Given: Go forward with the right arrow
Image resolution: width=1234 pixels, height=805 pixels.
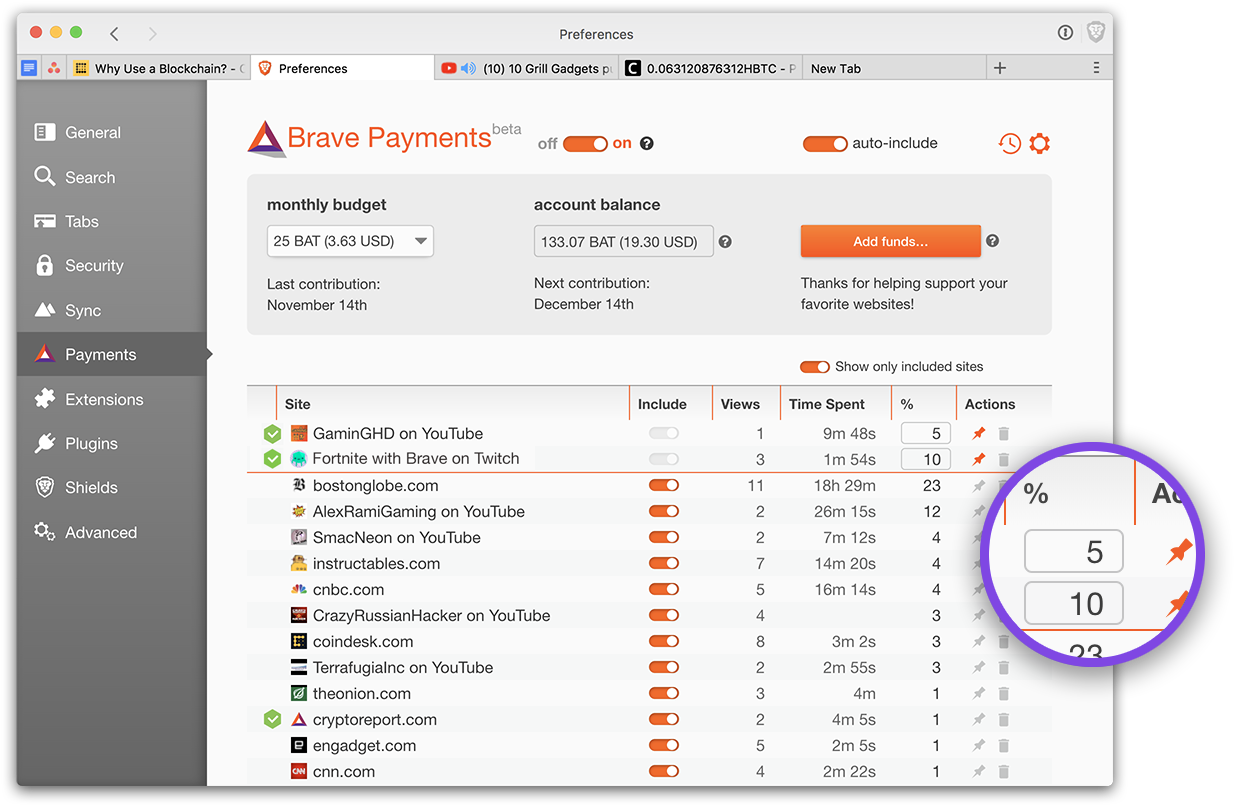Looking at the screenshot, I should [152, 34].
